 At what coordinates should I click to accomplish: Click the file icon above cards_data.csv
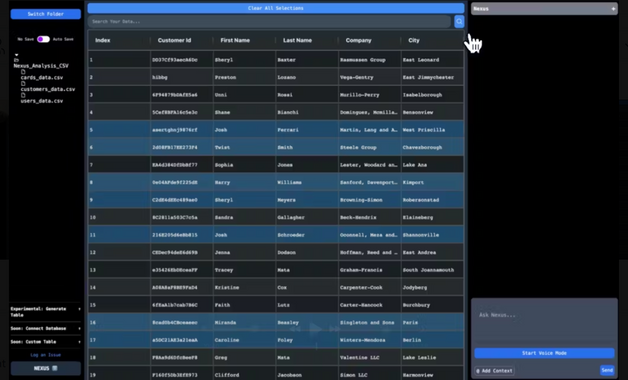pos(23,72)
